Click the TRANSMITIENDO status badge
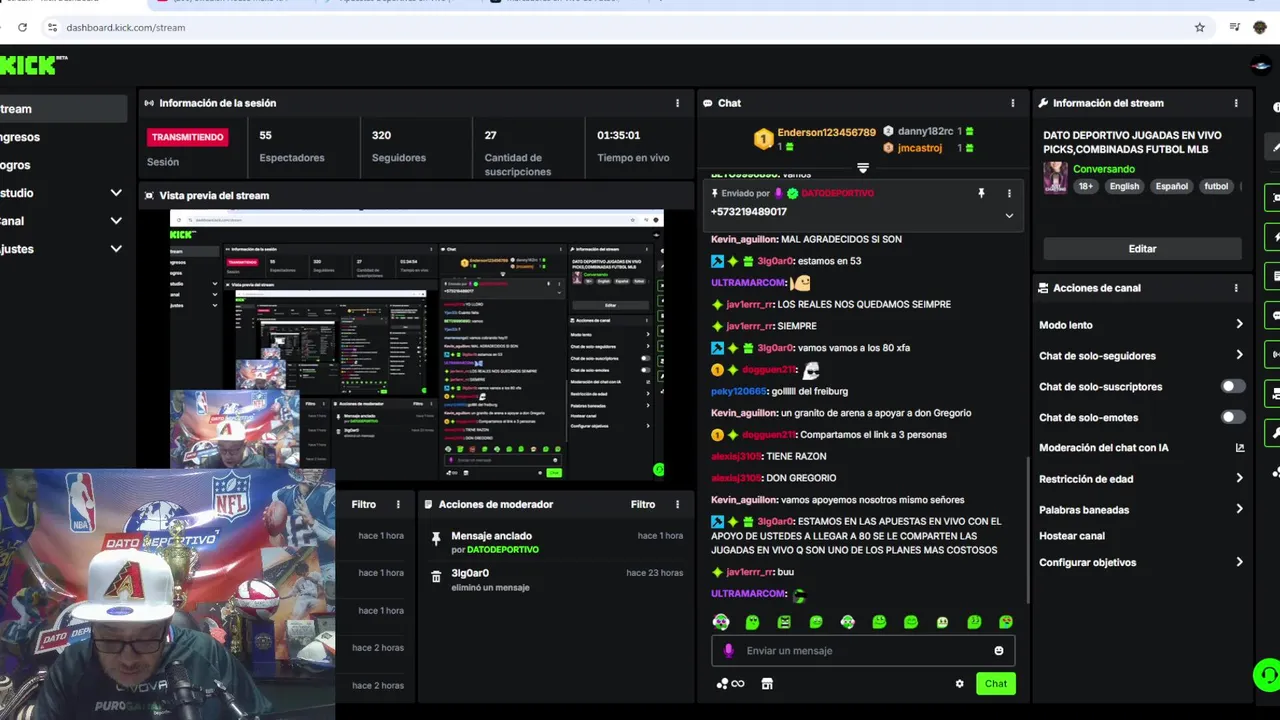This screenshot has height=720, width=1280. pyautogui.click(x=187, y=137)
